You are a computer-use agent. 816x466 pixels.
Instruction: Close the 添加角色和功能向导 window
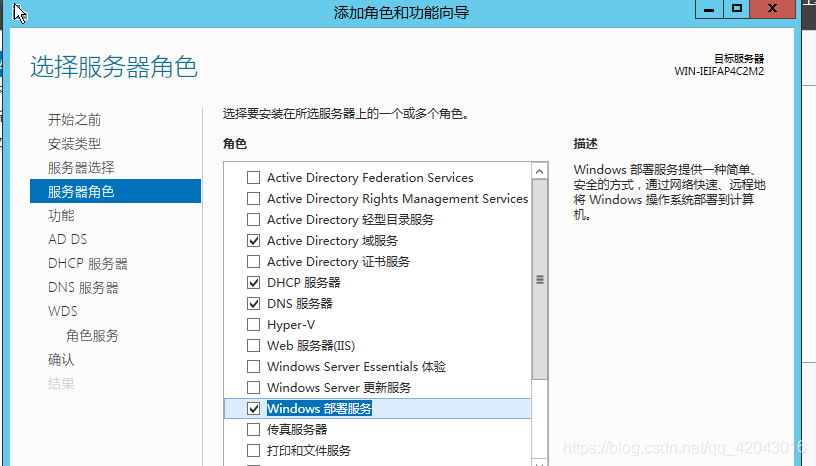(x=773, y=9)
